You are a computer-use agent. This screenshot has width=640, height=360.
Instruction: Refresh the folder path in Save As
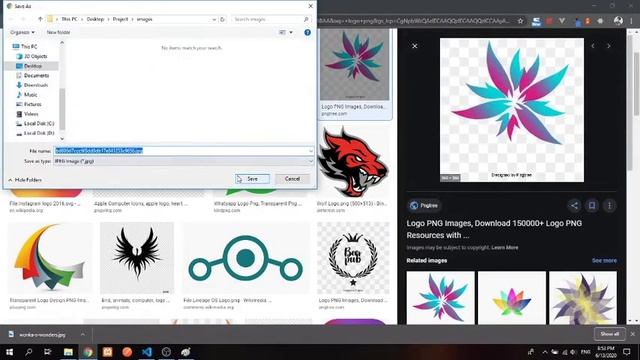[222, 19]
